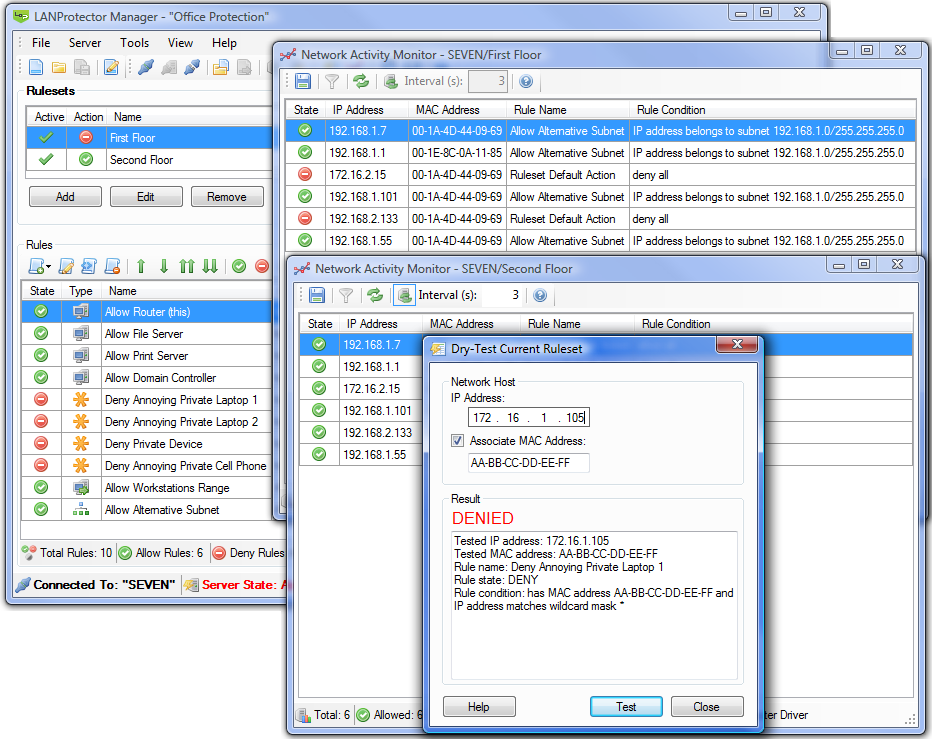This screenshot has height=739, width=932.
Task: Click the Connect to server plug icon
Action: click(146, 68)
